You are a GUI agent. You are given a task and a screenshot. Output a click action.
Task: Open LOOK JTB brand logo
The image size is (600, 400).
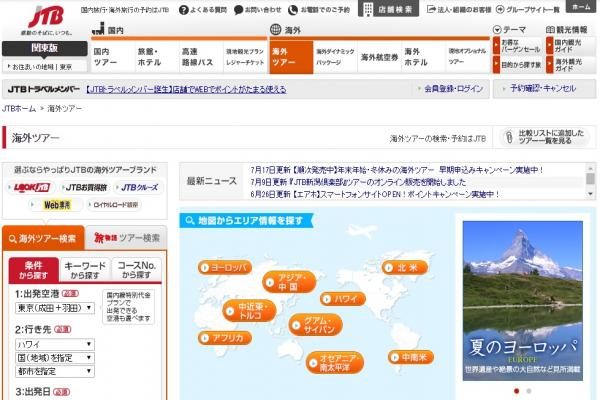(32, 187)
